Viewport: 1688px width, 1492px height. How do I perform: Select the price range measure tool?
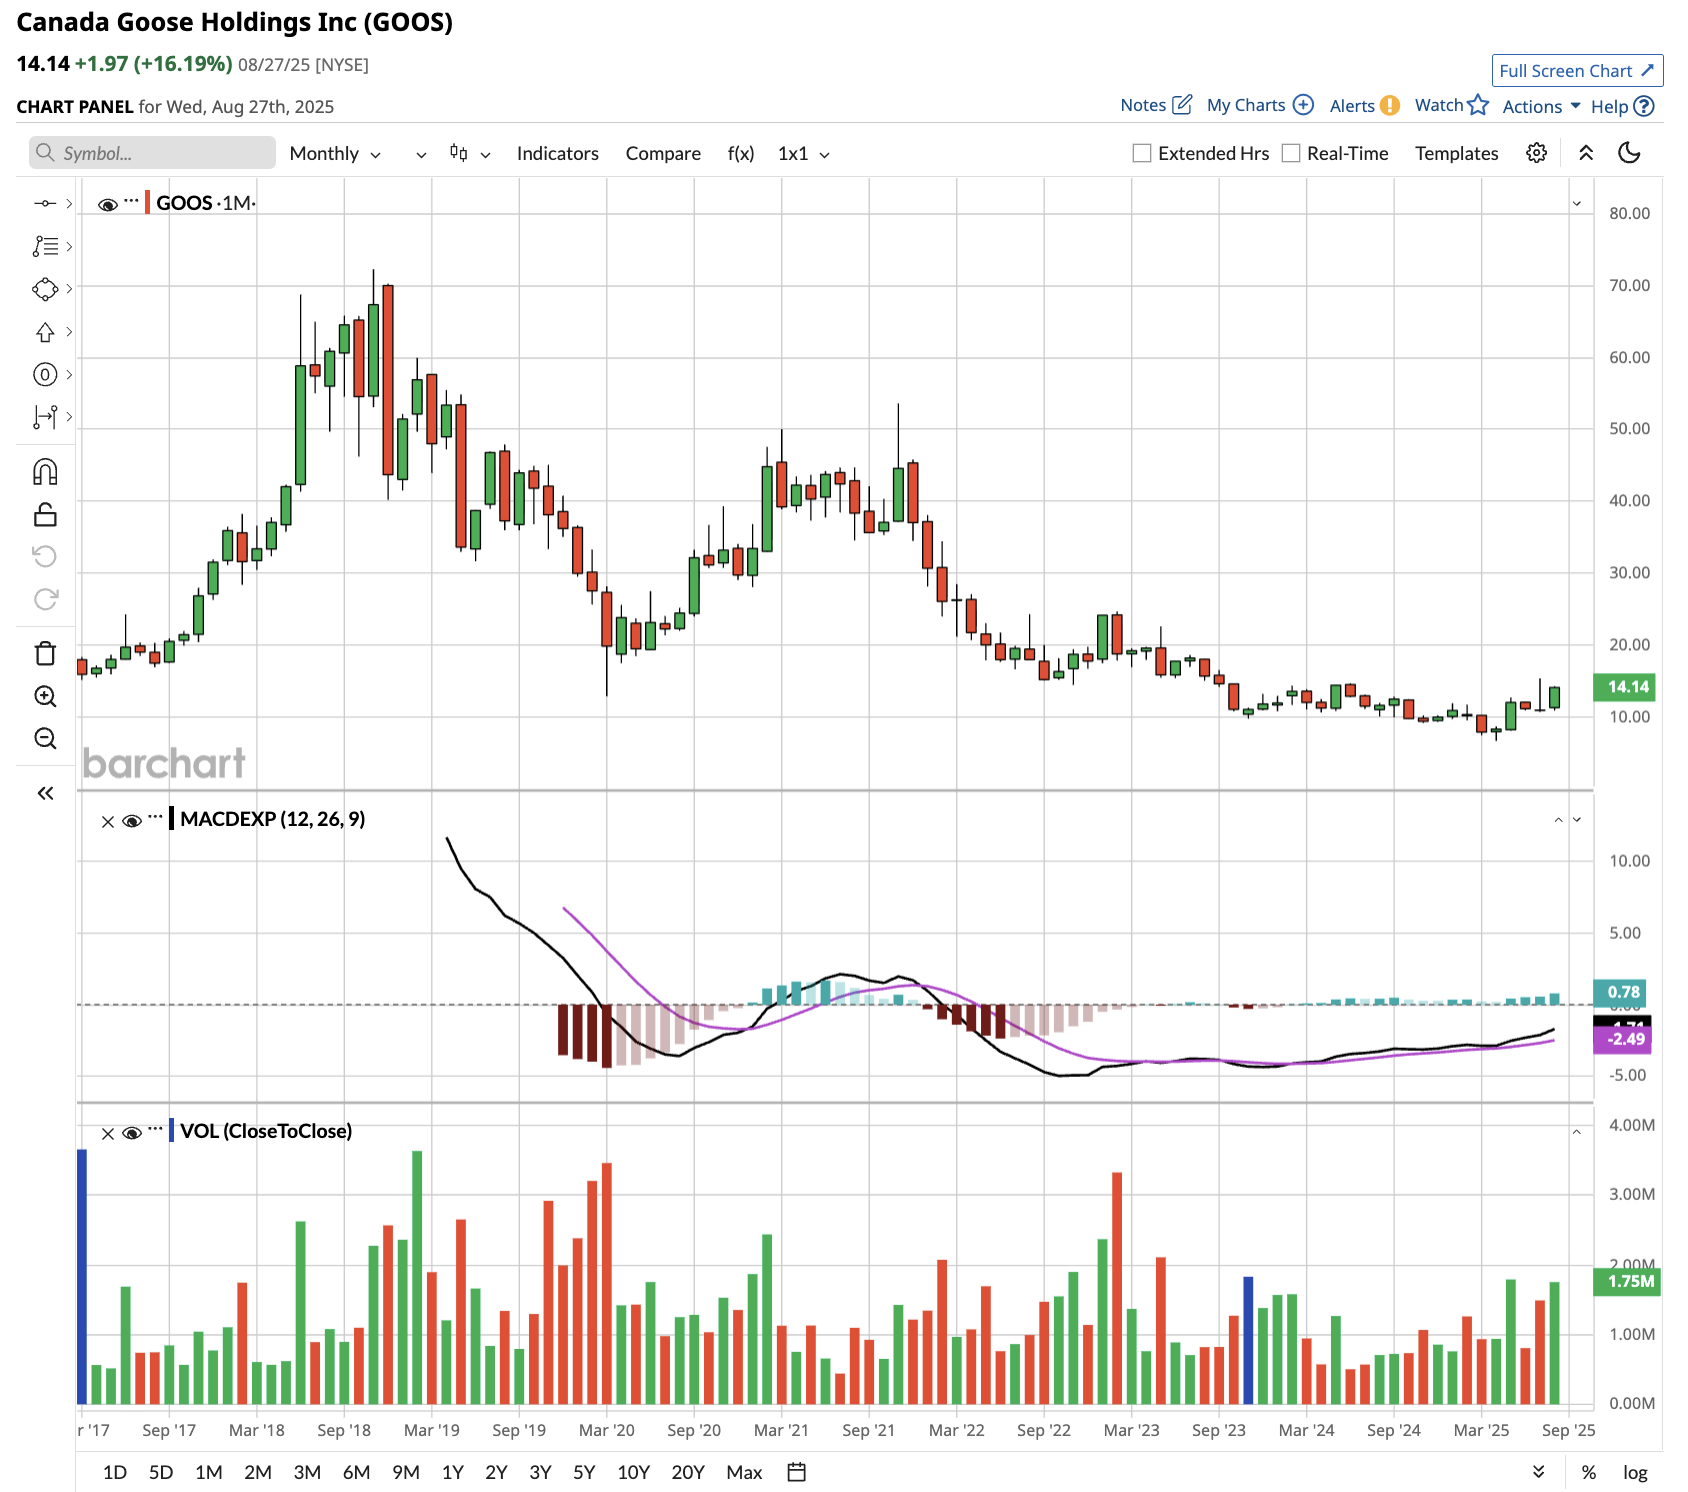pos(45,417)
